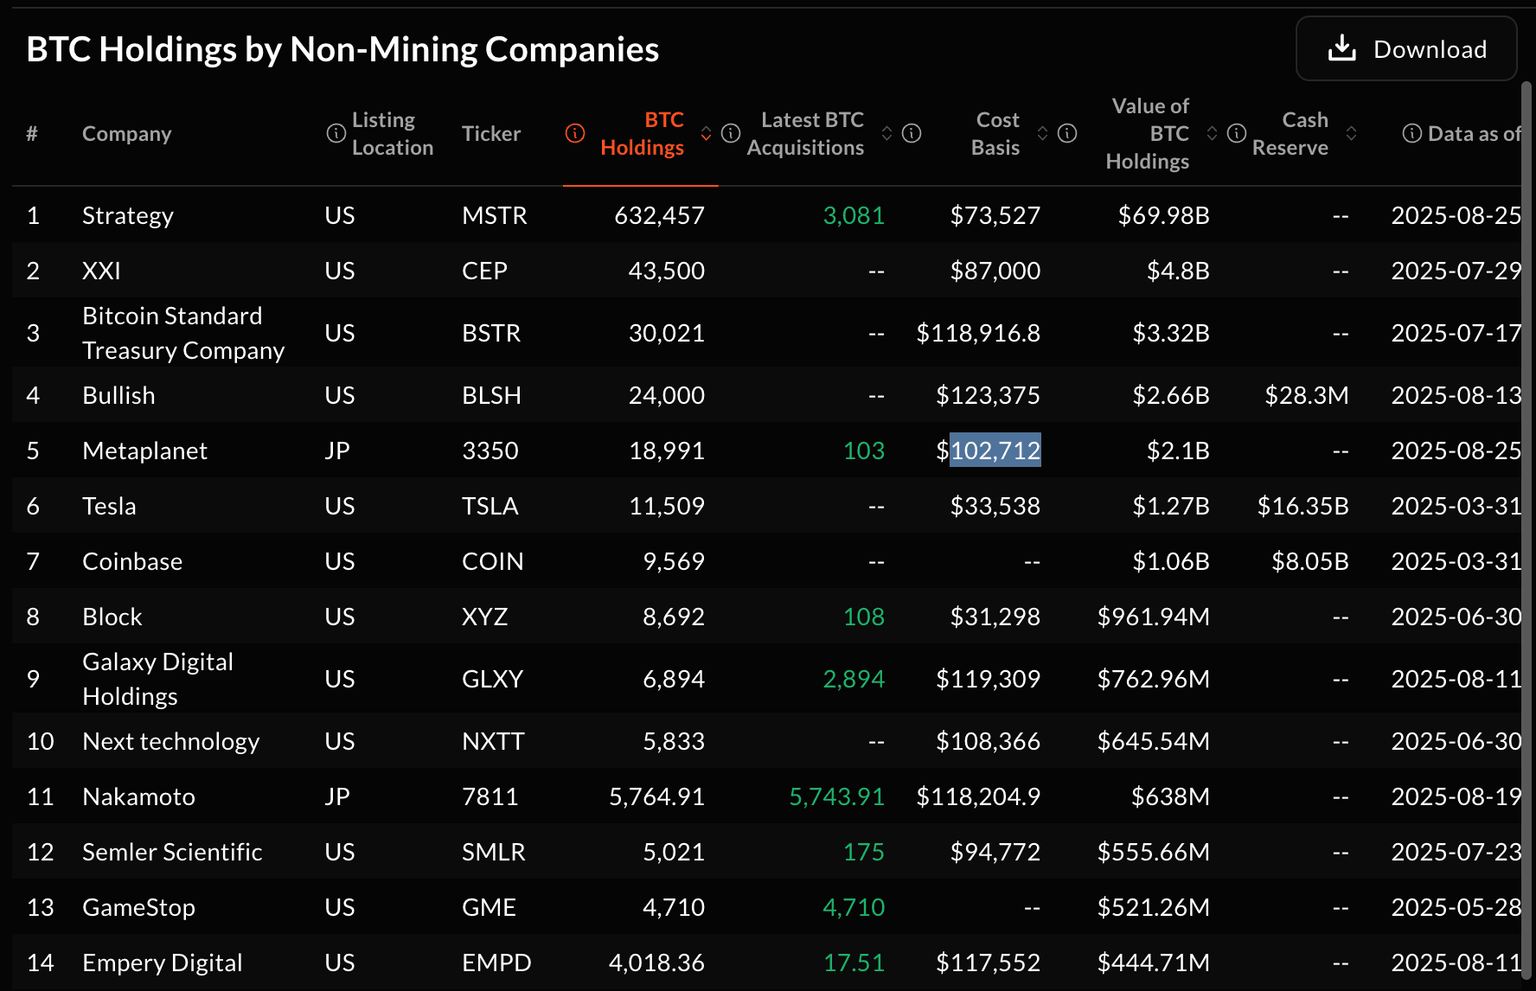Screen dimensions: 1536x991
Task: Click sort arrows for Value of BTC Holdings
Action: tap(1212, 134)
